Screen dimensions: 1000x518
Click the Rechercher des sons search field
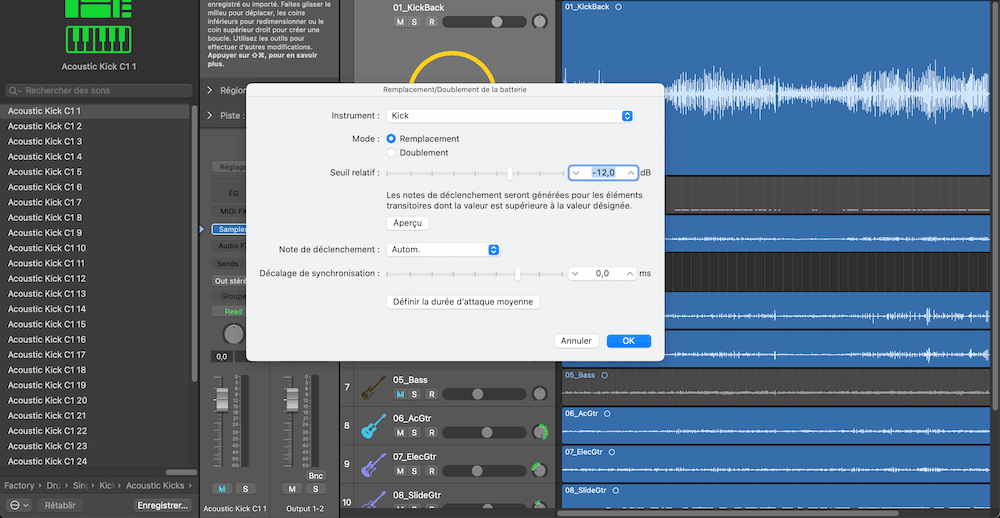pyautogui.click(x=99, y=91)
